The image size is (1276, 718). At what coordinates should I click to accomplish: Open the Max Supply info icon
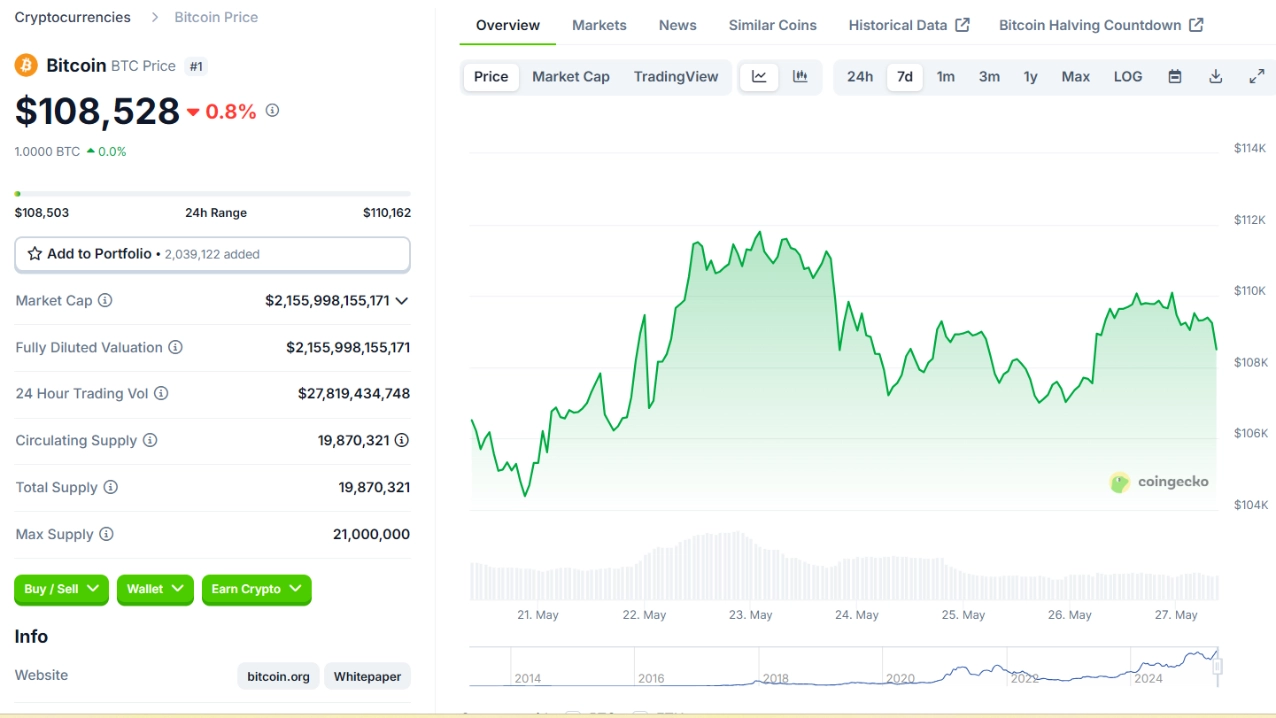106,534
